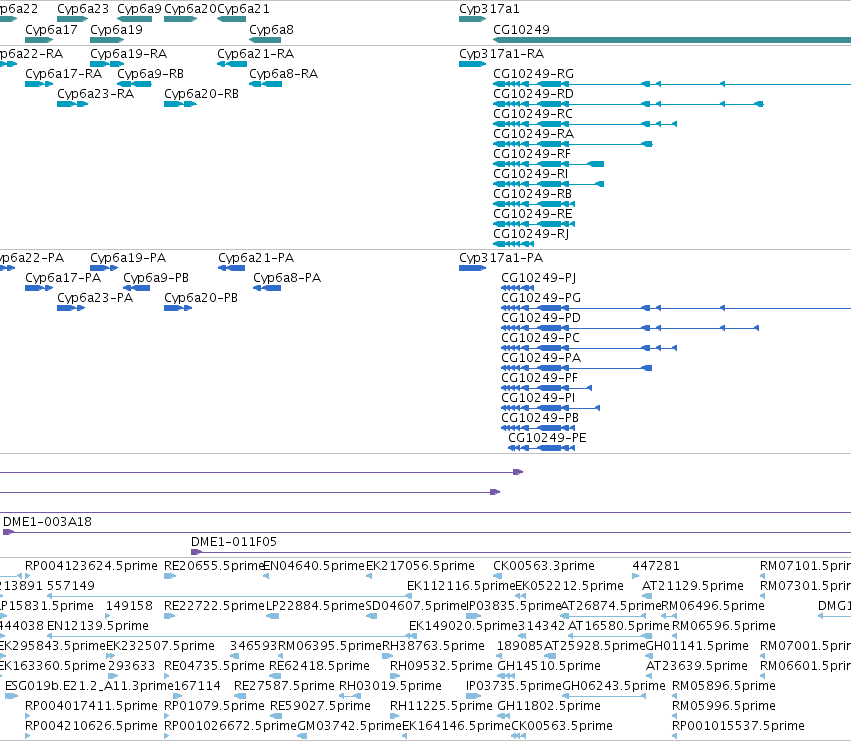
Task: Select transcript Cyp6a17-RA
Action: (x=63, y=74)
